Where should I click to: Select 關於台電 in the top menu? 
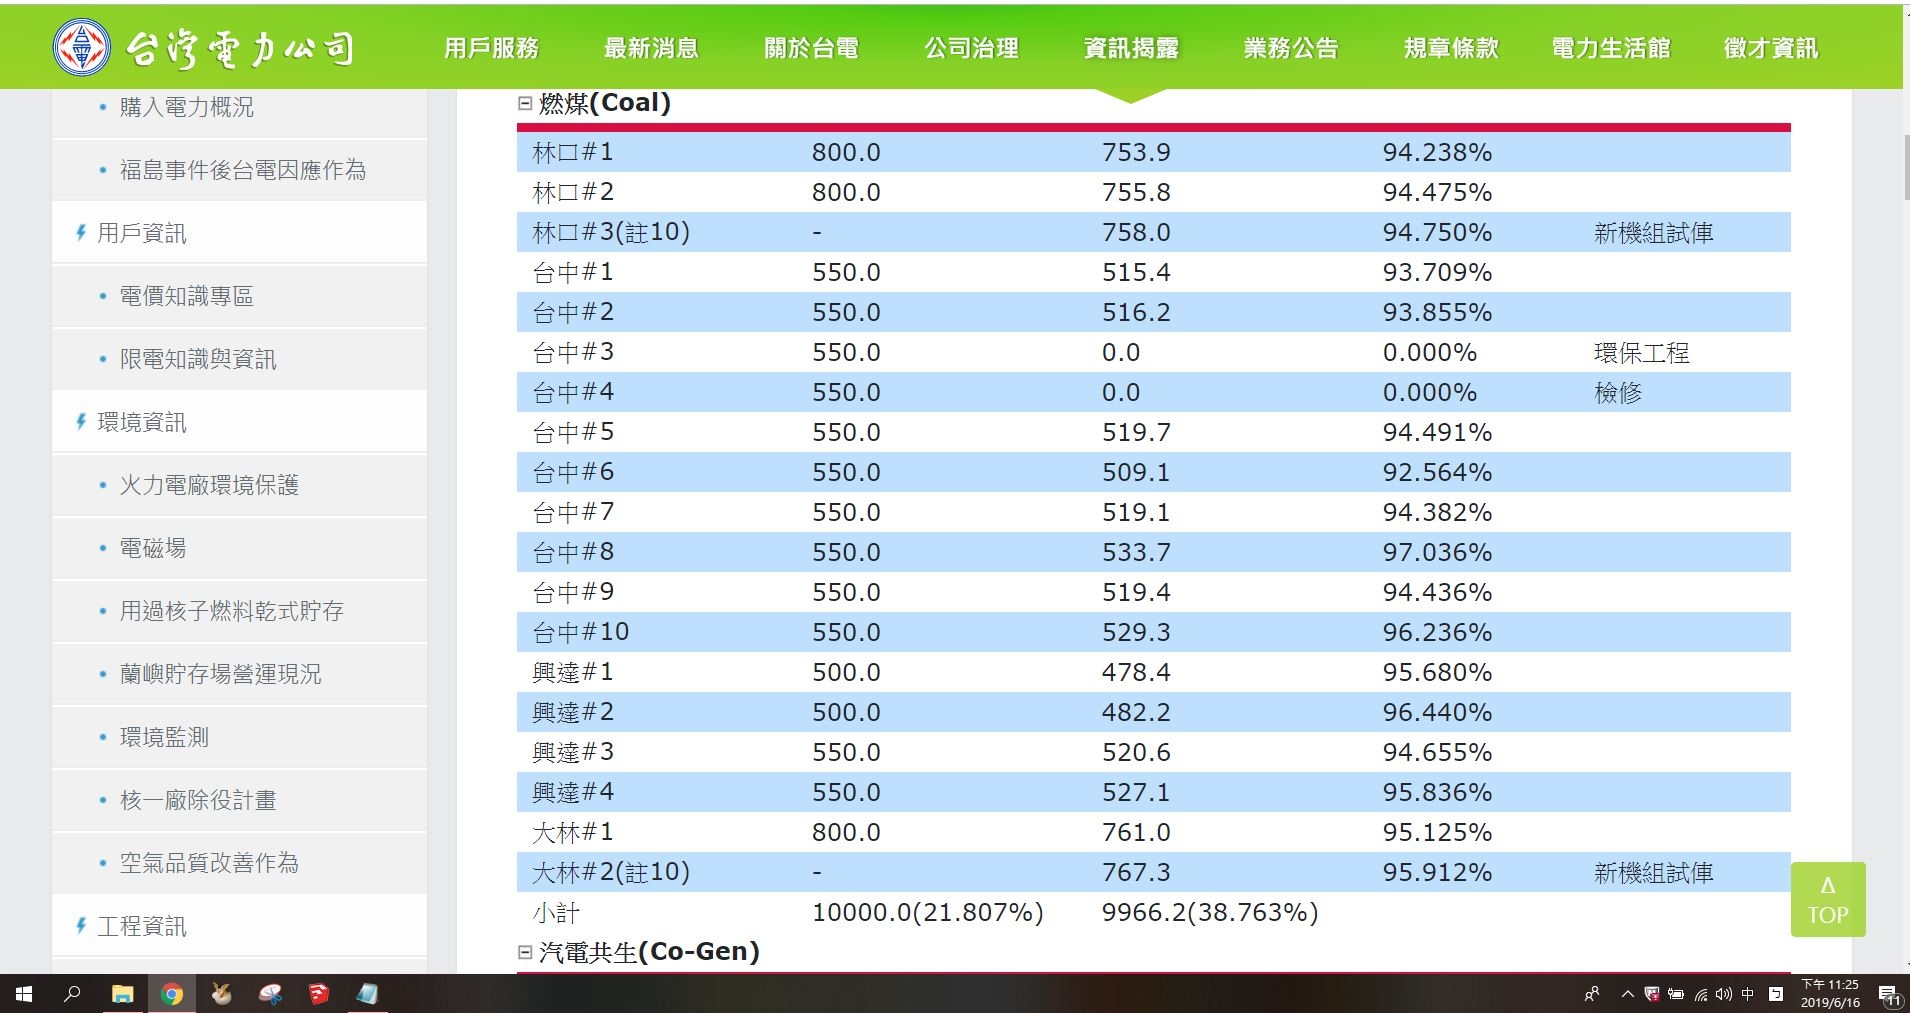[x=811, y=48]
